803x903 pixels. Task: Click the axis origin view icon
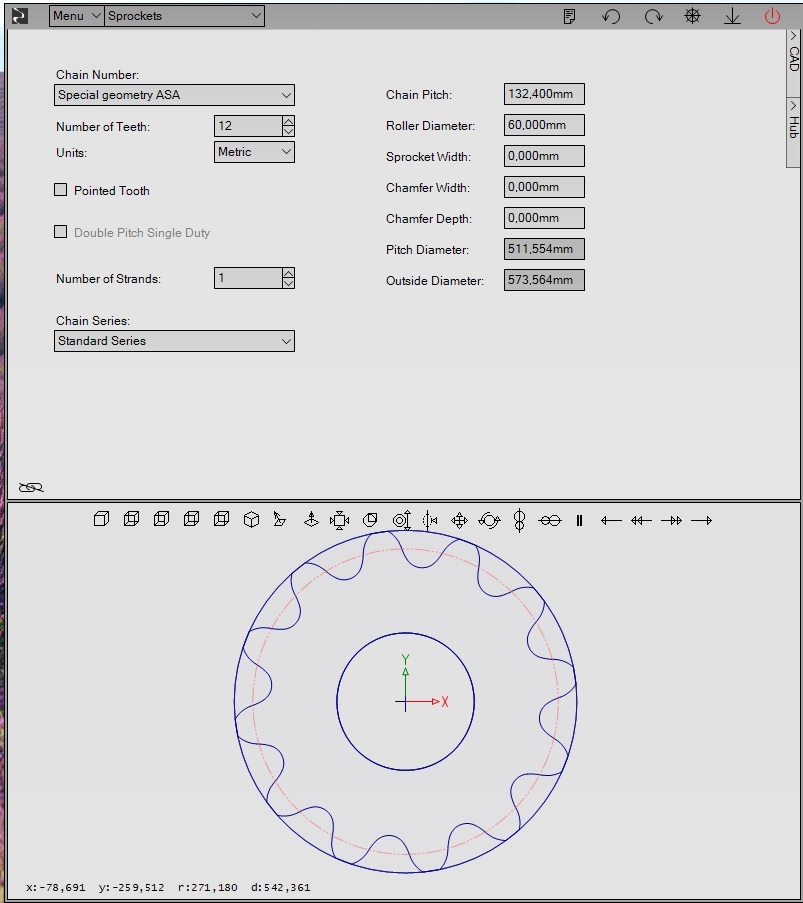coord(311,520)
